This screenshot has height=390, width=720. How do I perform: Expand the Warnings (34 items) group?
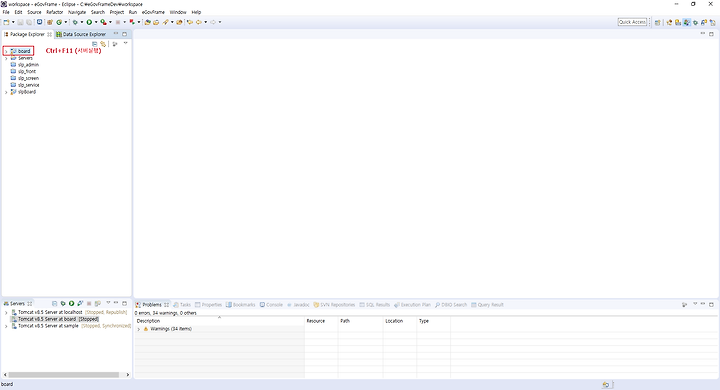(139, 329)
